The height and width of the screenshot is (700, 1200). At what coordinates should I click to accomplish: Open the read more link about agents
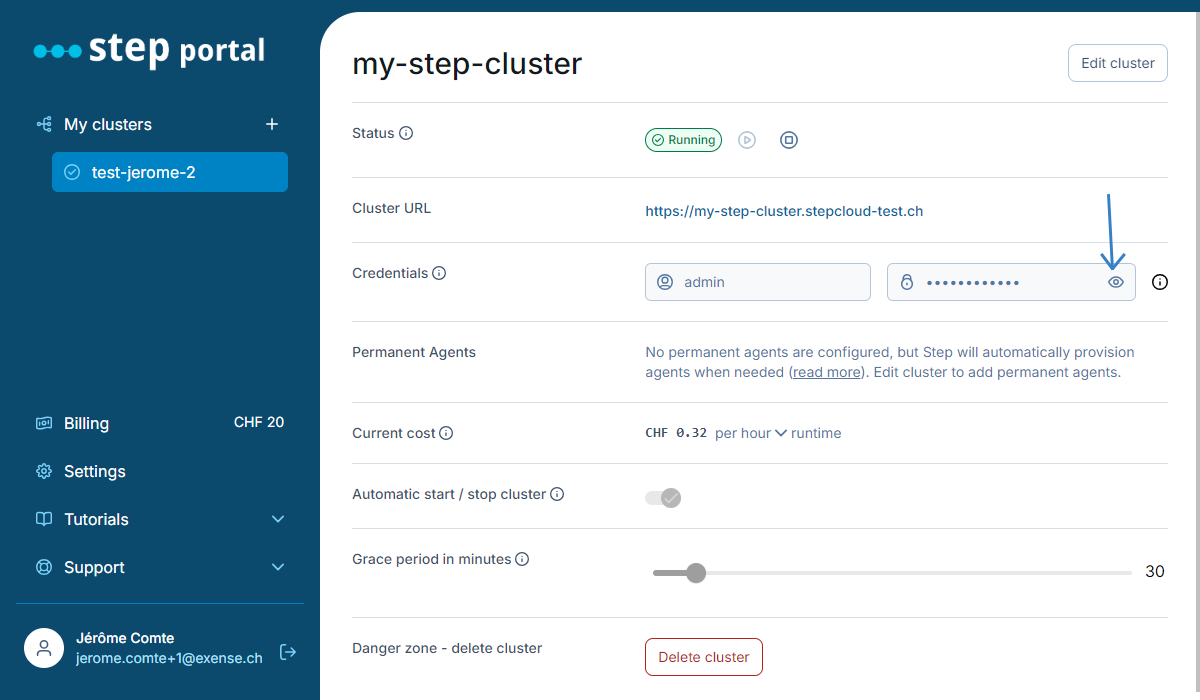(826, 372)
